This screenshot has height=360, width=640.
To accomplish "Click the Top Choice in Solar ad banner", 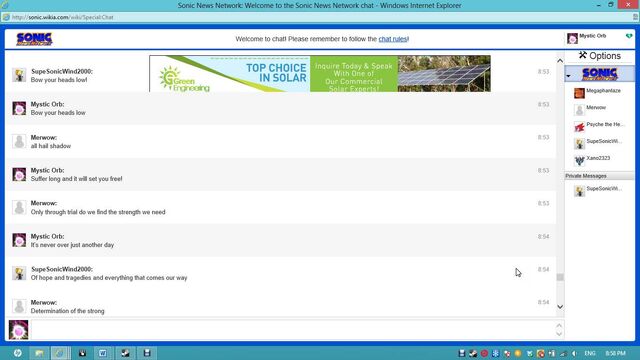I will click(320, 73).
